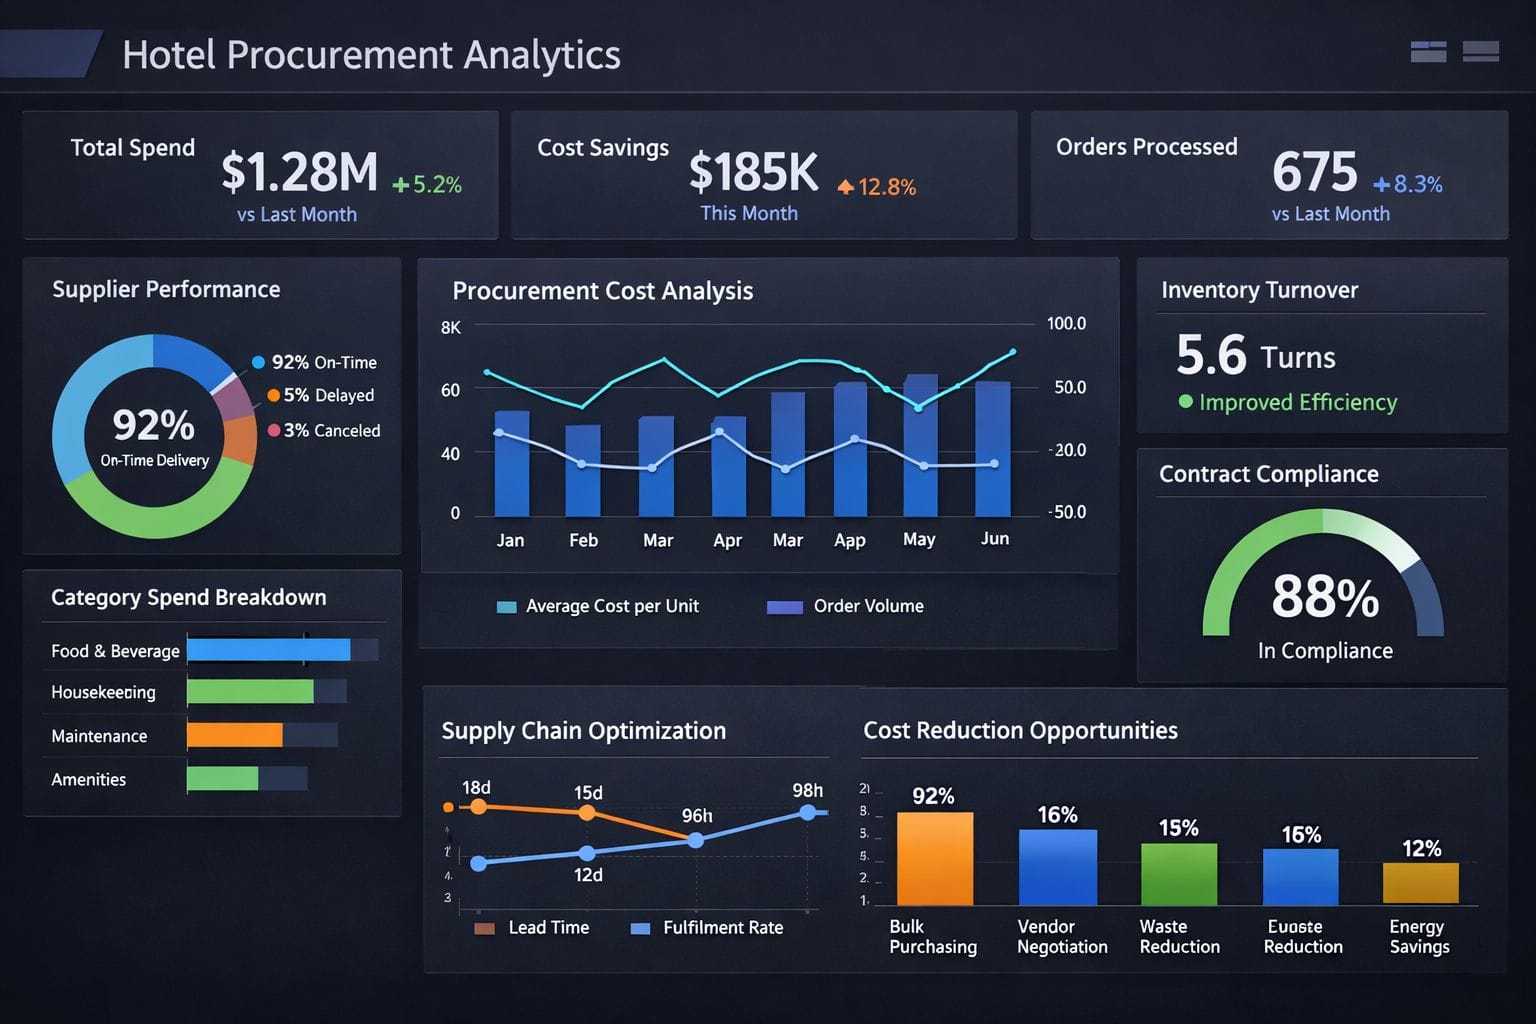1536x1024 pixels.
Task: Click the orange Bulk Purchasing 92% bar
Action: [x=935, y=859]
